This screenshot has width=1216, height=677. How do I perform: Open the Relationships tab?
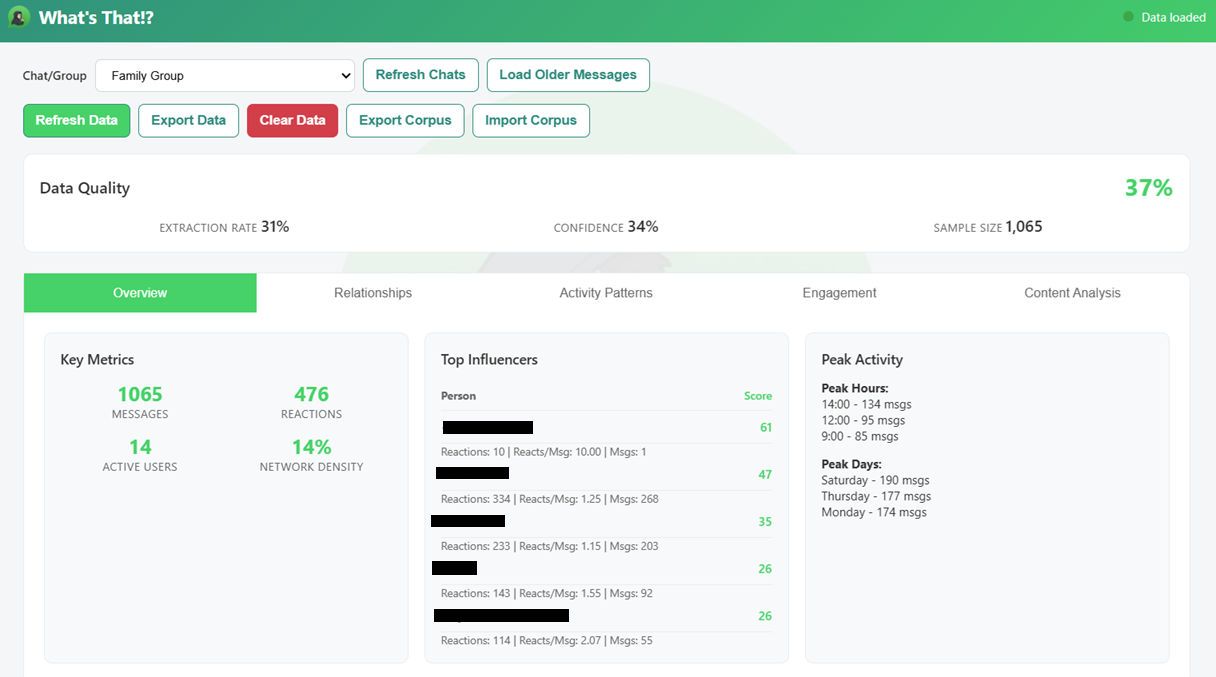click(x=373, y=293)
